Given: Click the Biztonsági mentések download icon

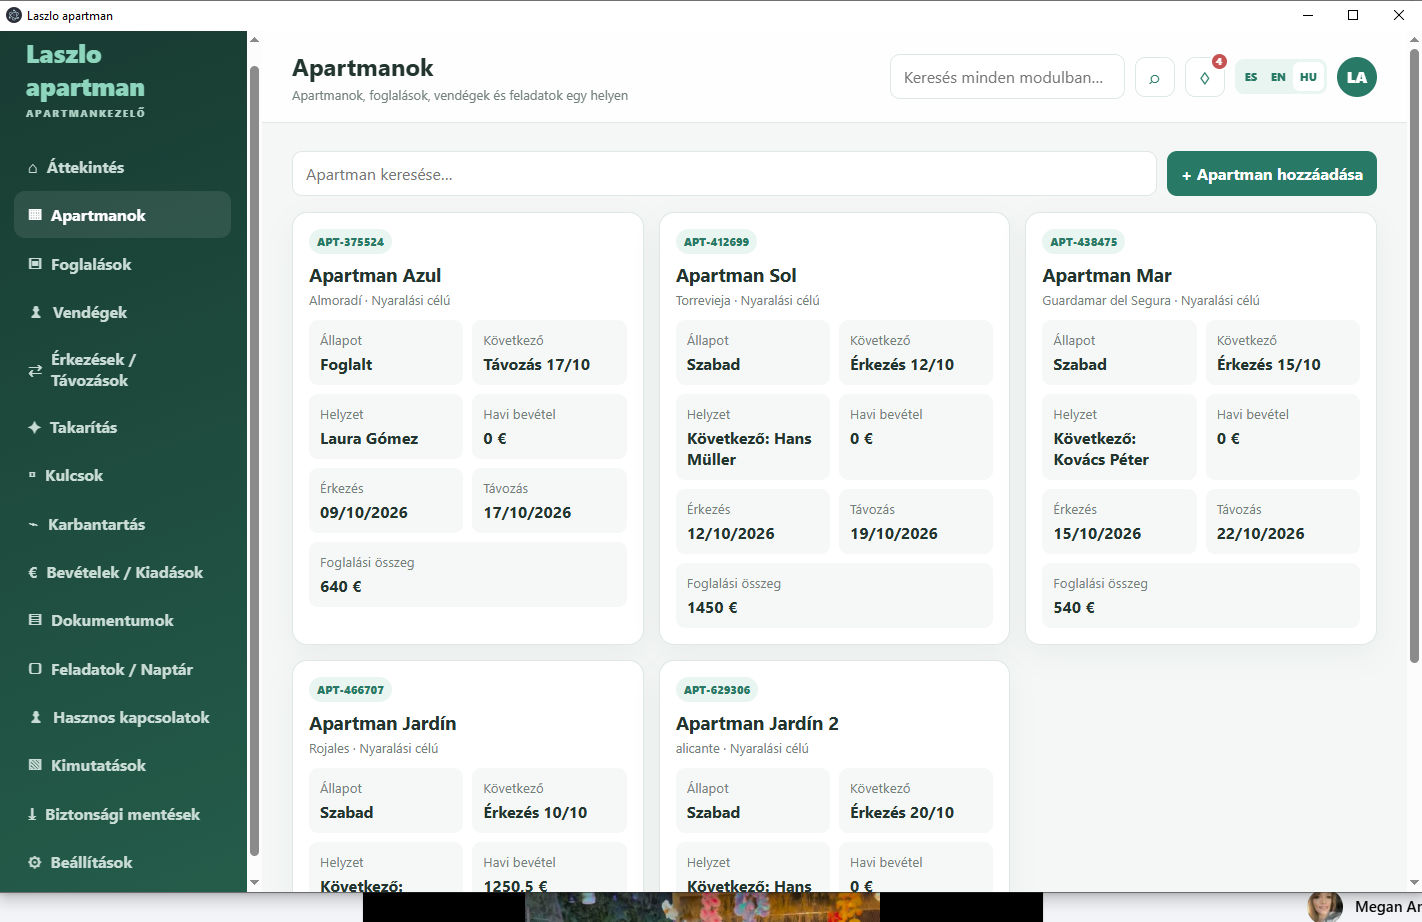Looking at the screenshot, I should (32, 814).
